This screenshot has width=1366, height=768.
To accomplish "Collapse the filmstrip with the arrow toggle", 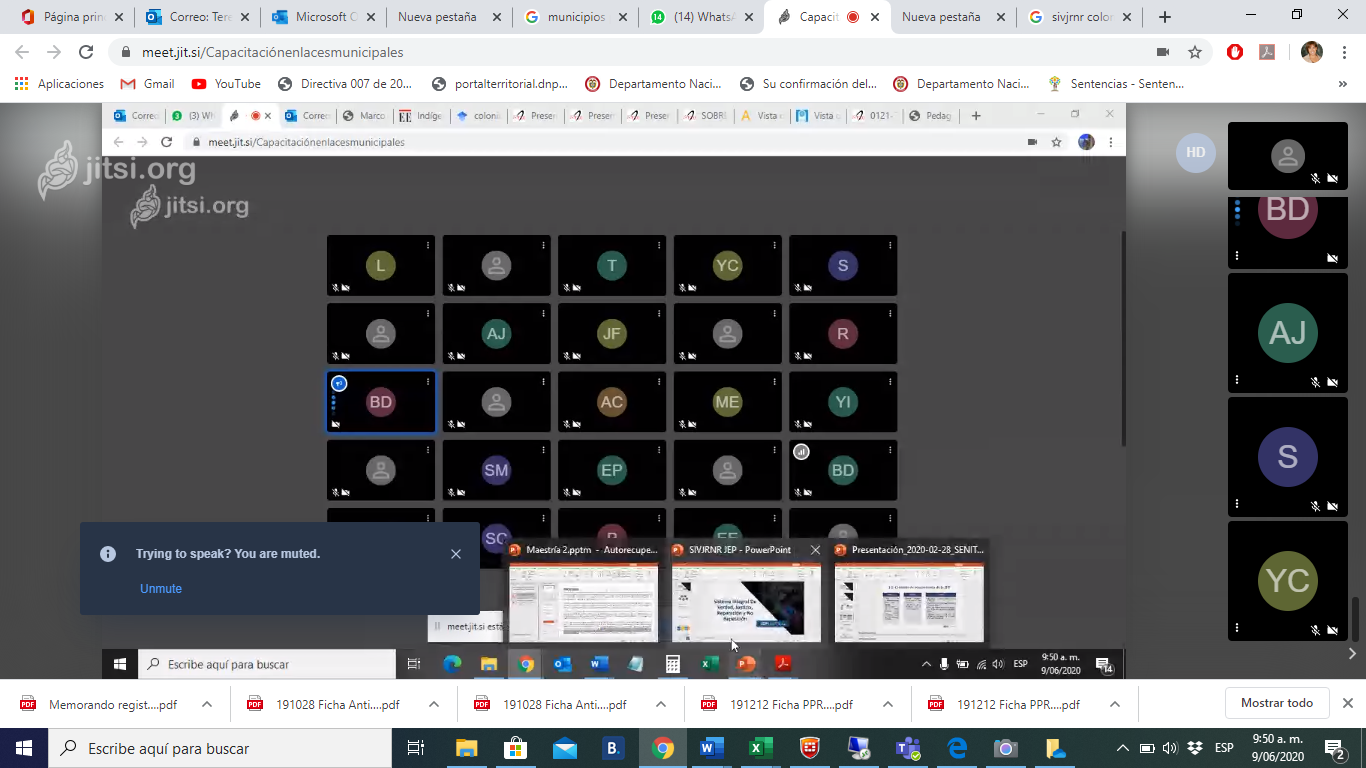I will tap(1352, 654).
